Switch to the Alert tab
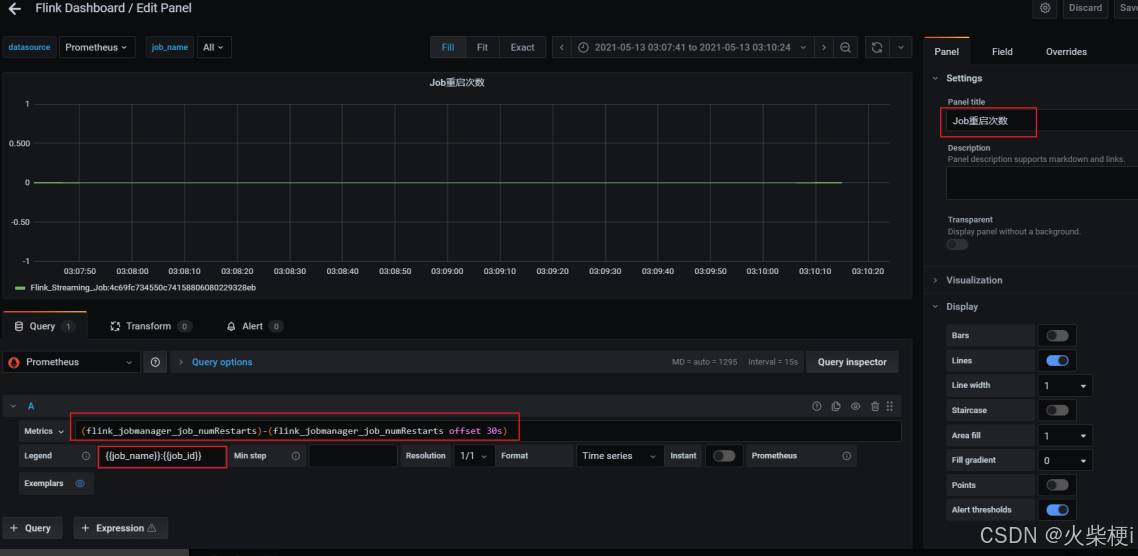The width and height of the screenshot is (1138, 556). coord(254,326)
